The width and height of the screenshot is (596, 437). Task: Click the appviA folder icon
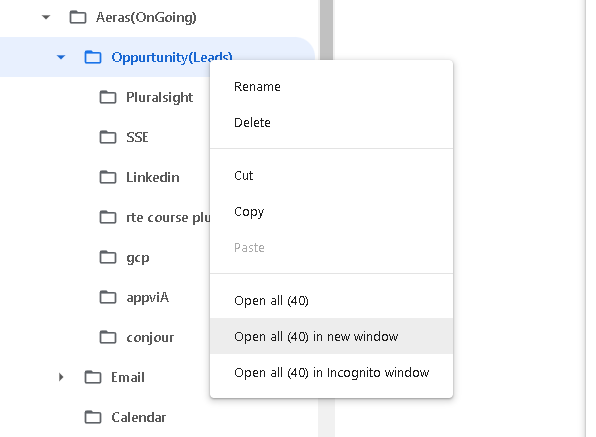[x=108, y=297]
